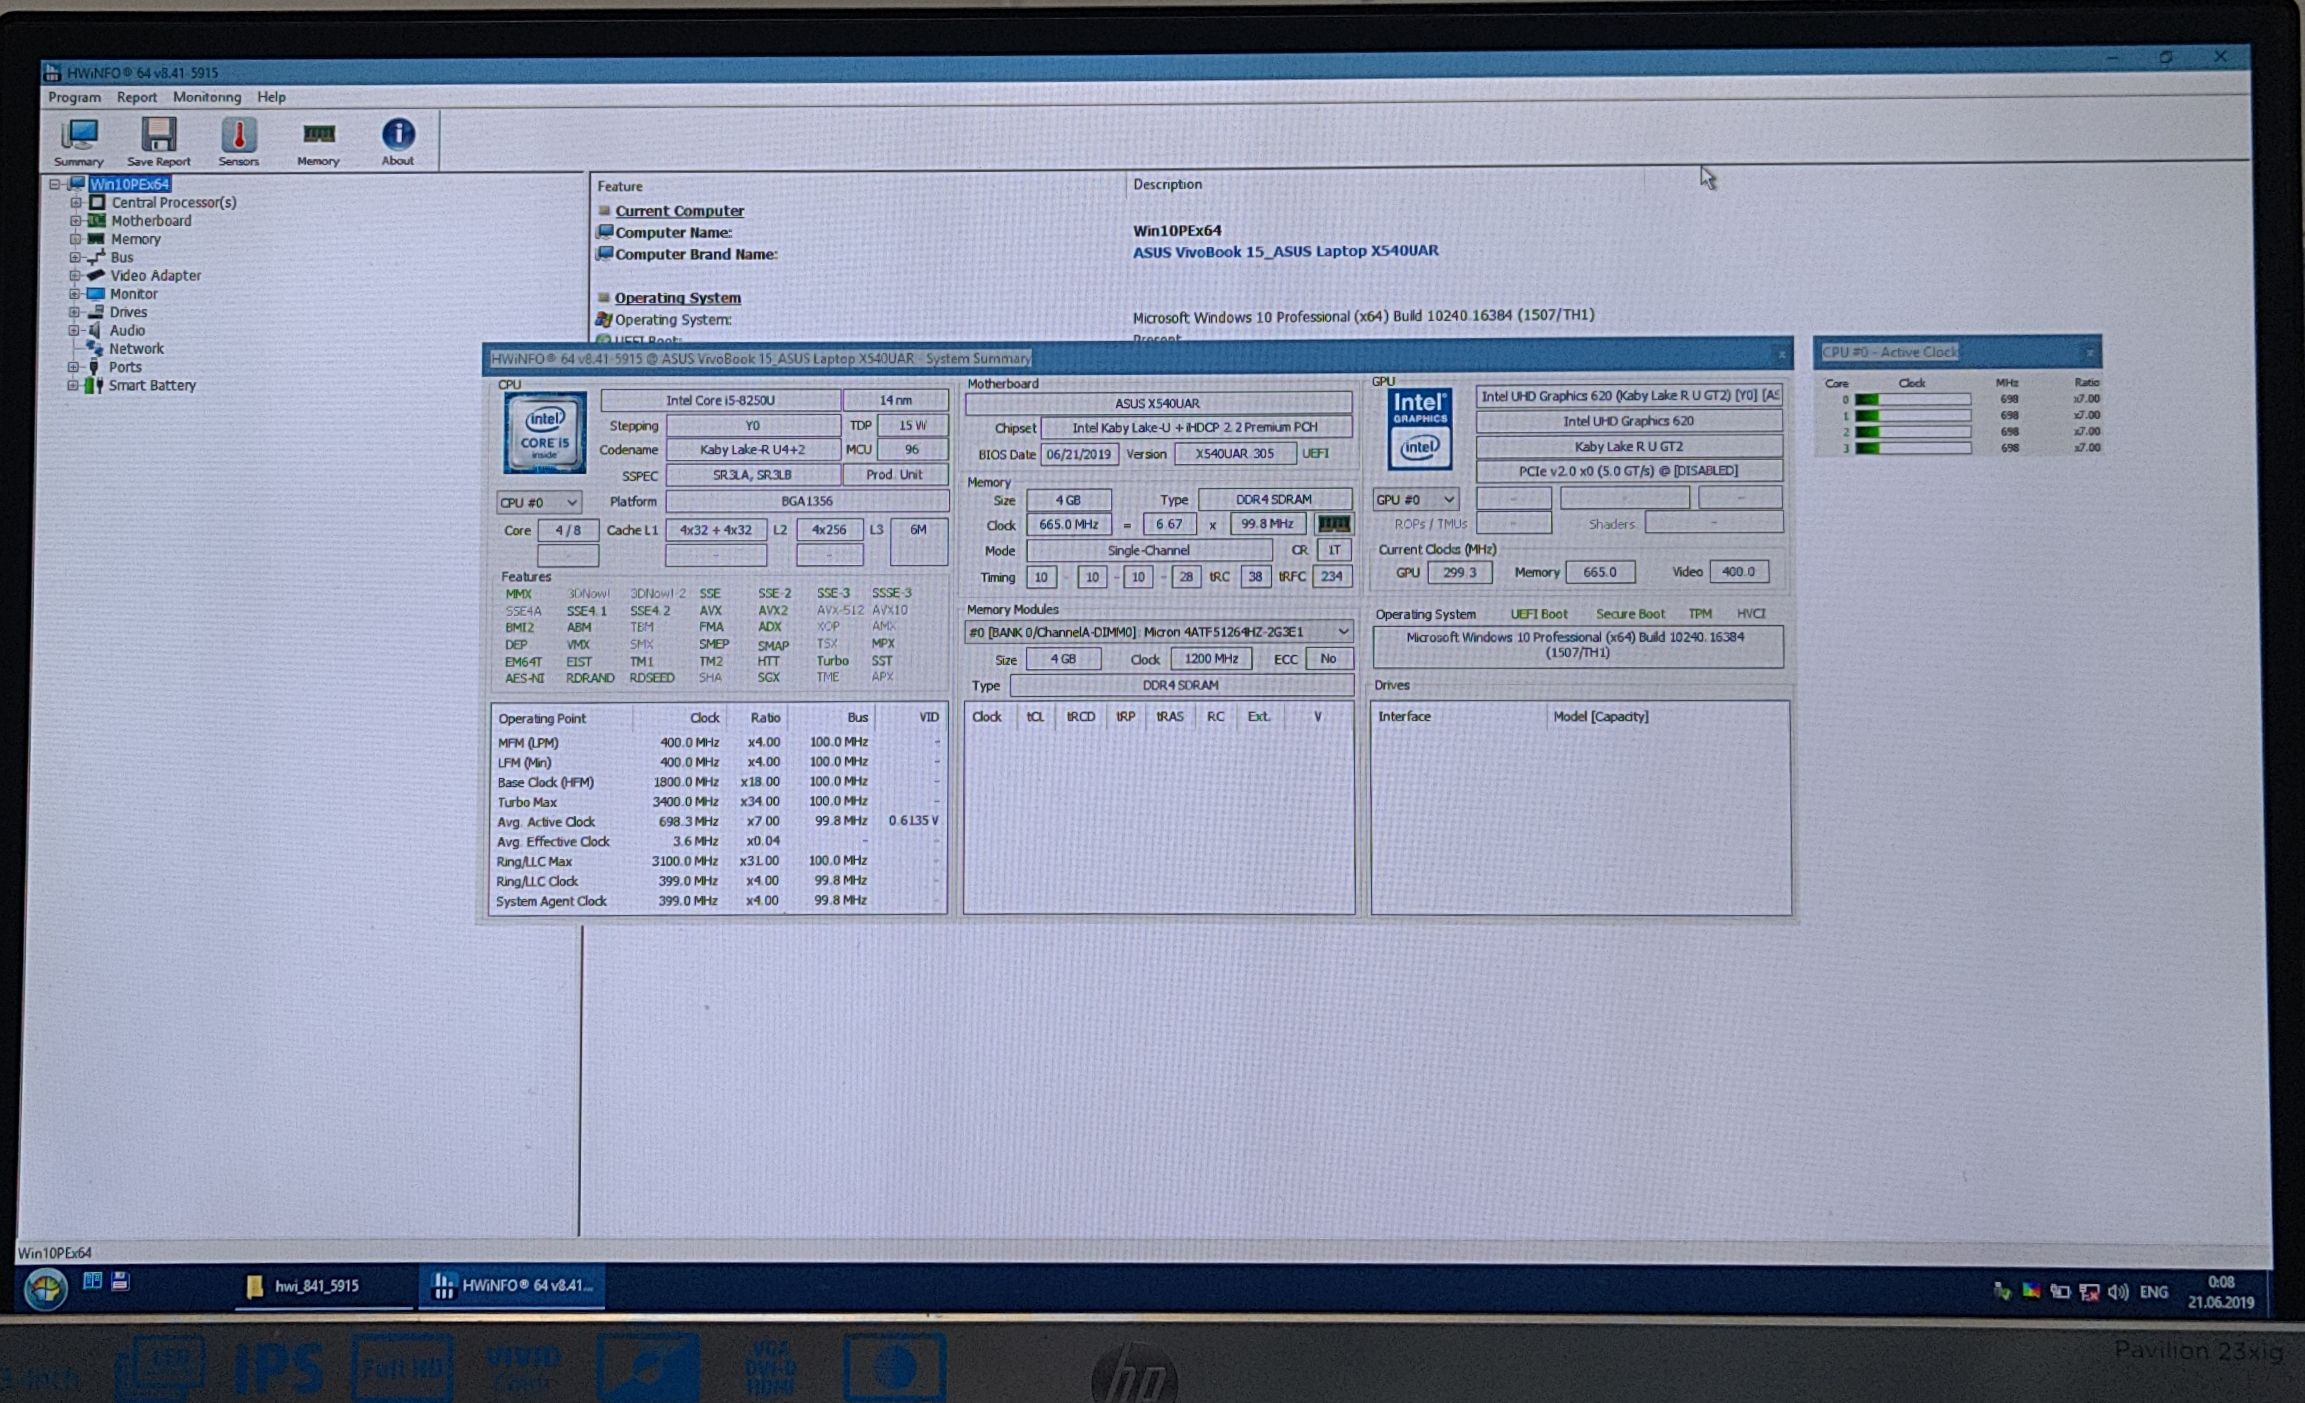Select the Smart Battery tree label
Image resolution: width=2305 pixels, height=1403 pixels.
(x=152, y=385)
